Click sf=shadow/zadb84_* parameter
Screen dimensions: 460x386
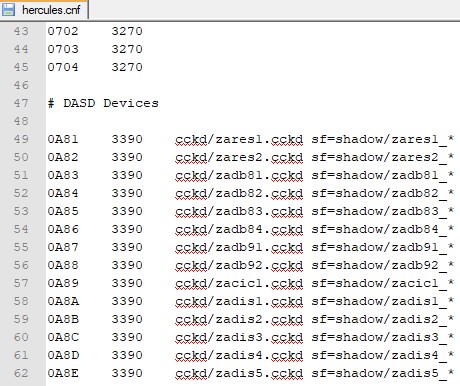[383, 229]
